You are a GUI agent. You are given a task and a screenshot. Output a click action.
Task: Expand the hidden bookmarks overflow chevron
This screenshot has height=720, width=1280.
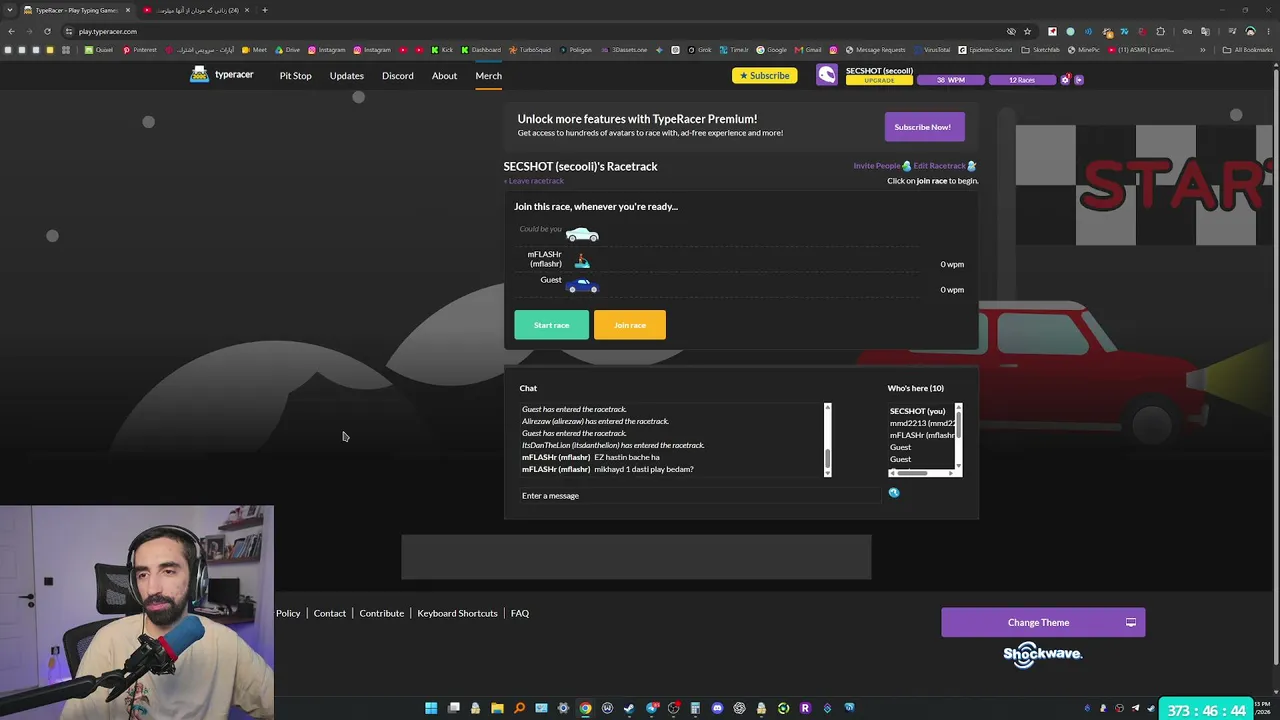1203,50
